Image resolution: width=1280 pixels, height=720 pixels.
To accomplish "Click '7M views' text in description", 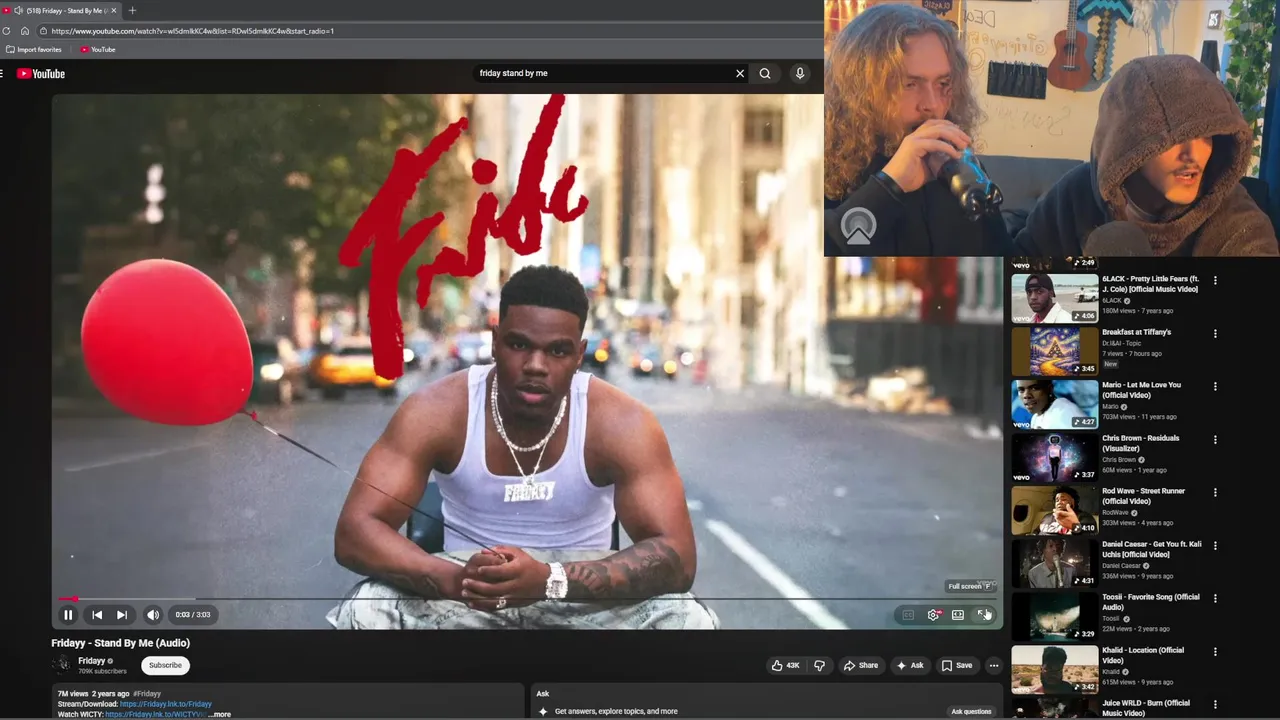I will click(73, 694).
